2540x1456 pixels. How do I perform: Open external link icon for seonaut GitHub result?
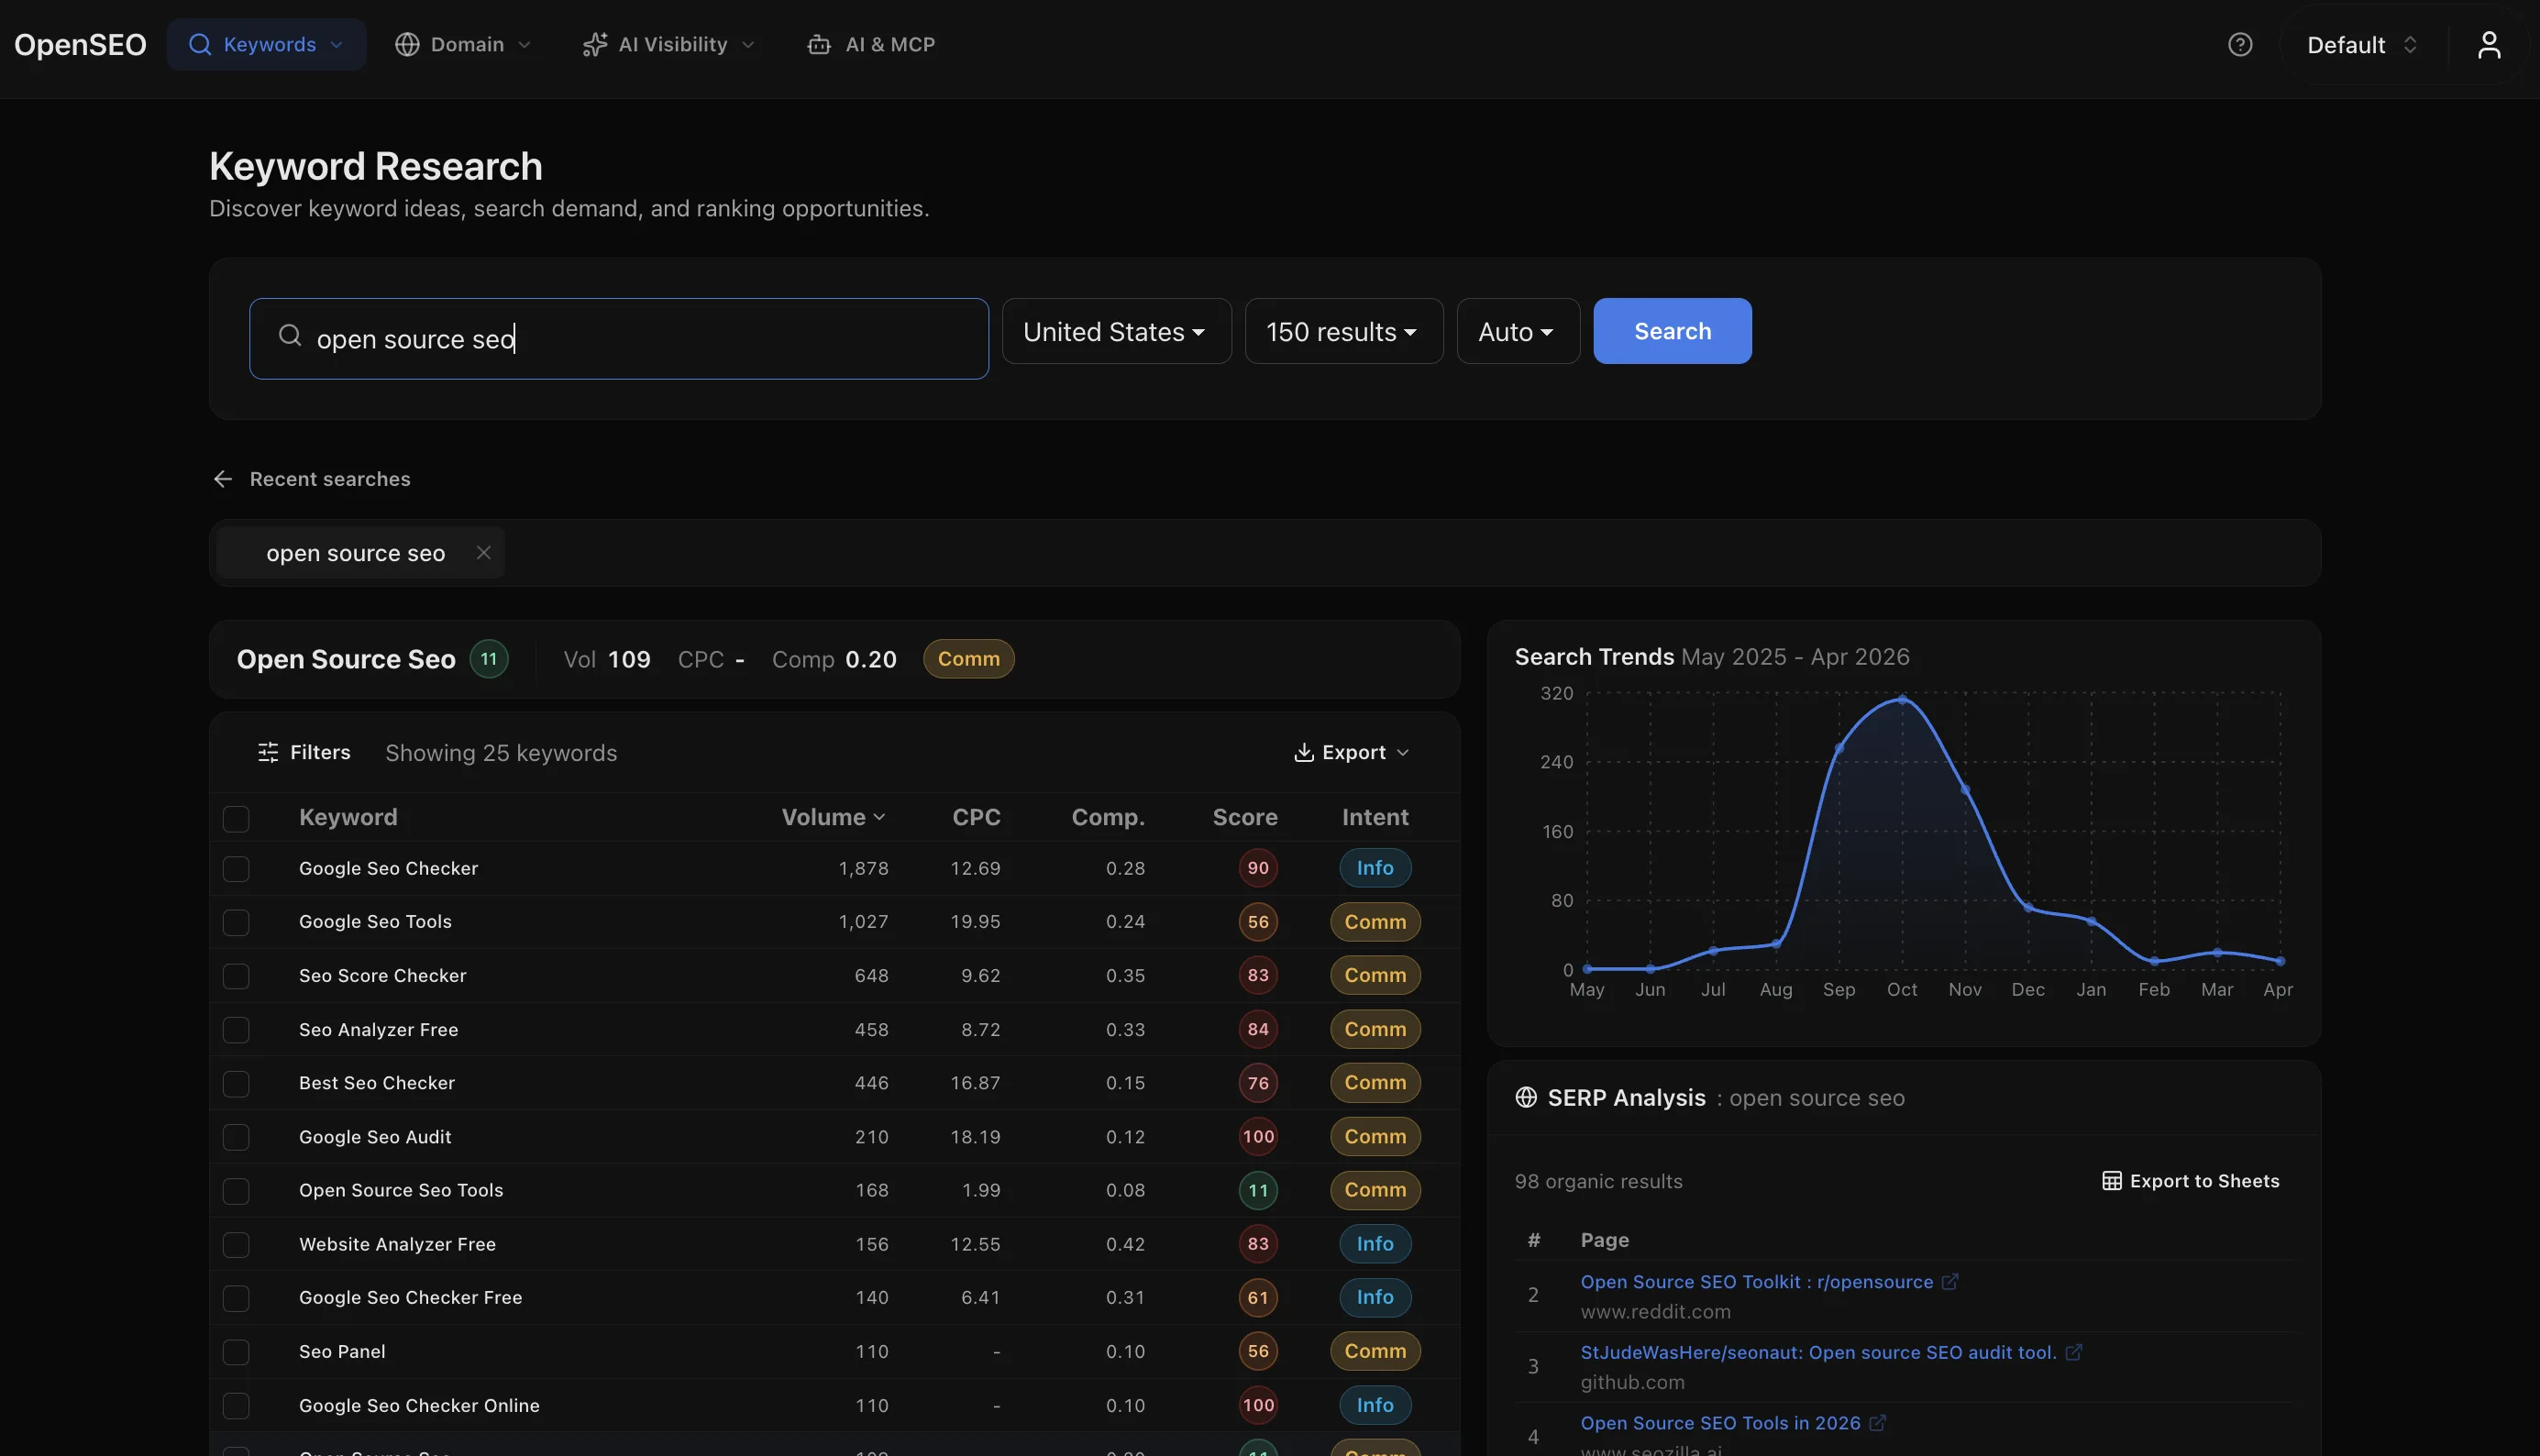[2074, 1352]
